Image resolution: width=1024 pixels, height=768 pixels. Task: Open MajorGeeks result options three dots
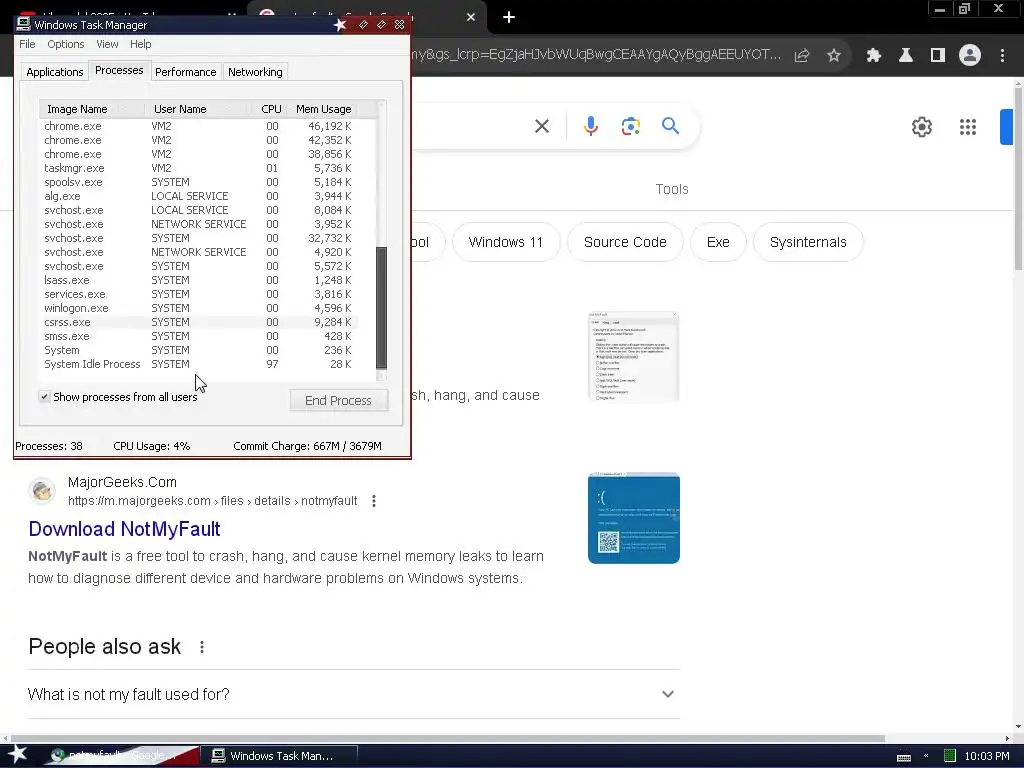(374, 501)
